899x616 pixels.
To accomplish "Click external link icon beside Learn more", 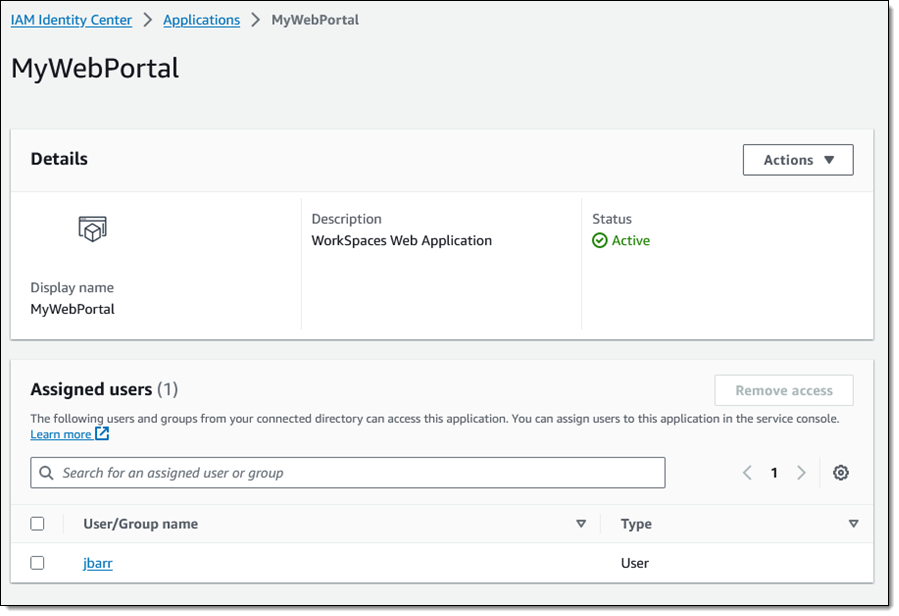I will [102, 434].
